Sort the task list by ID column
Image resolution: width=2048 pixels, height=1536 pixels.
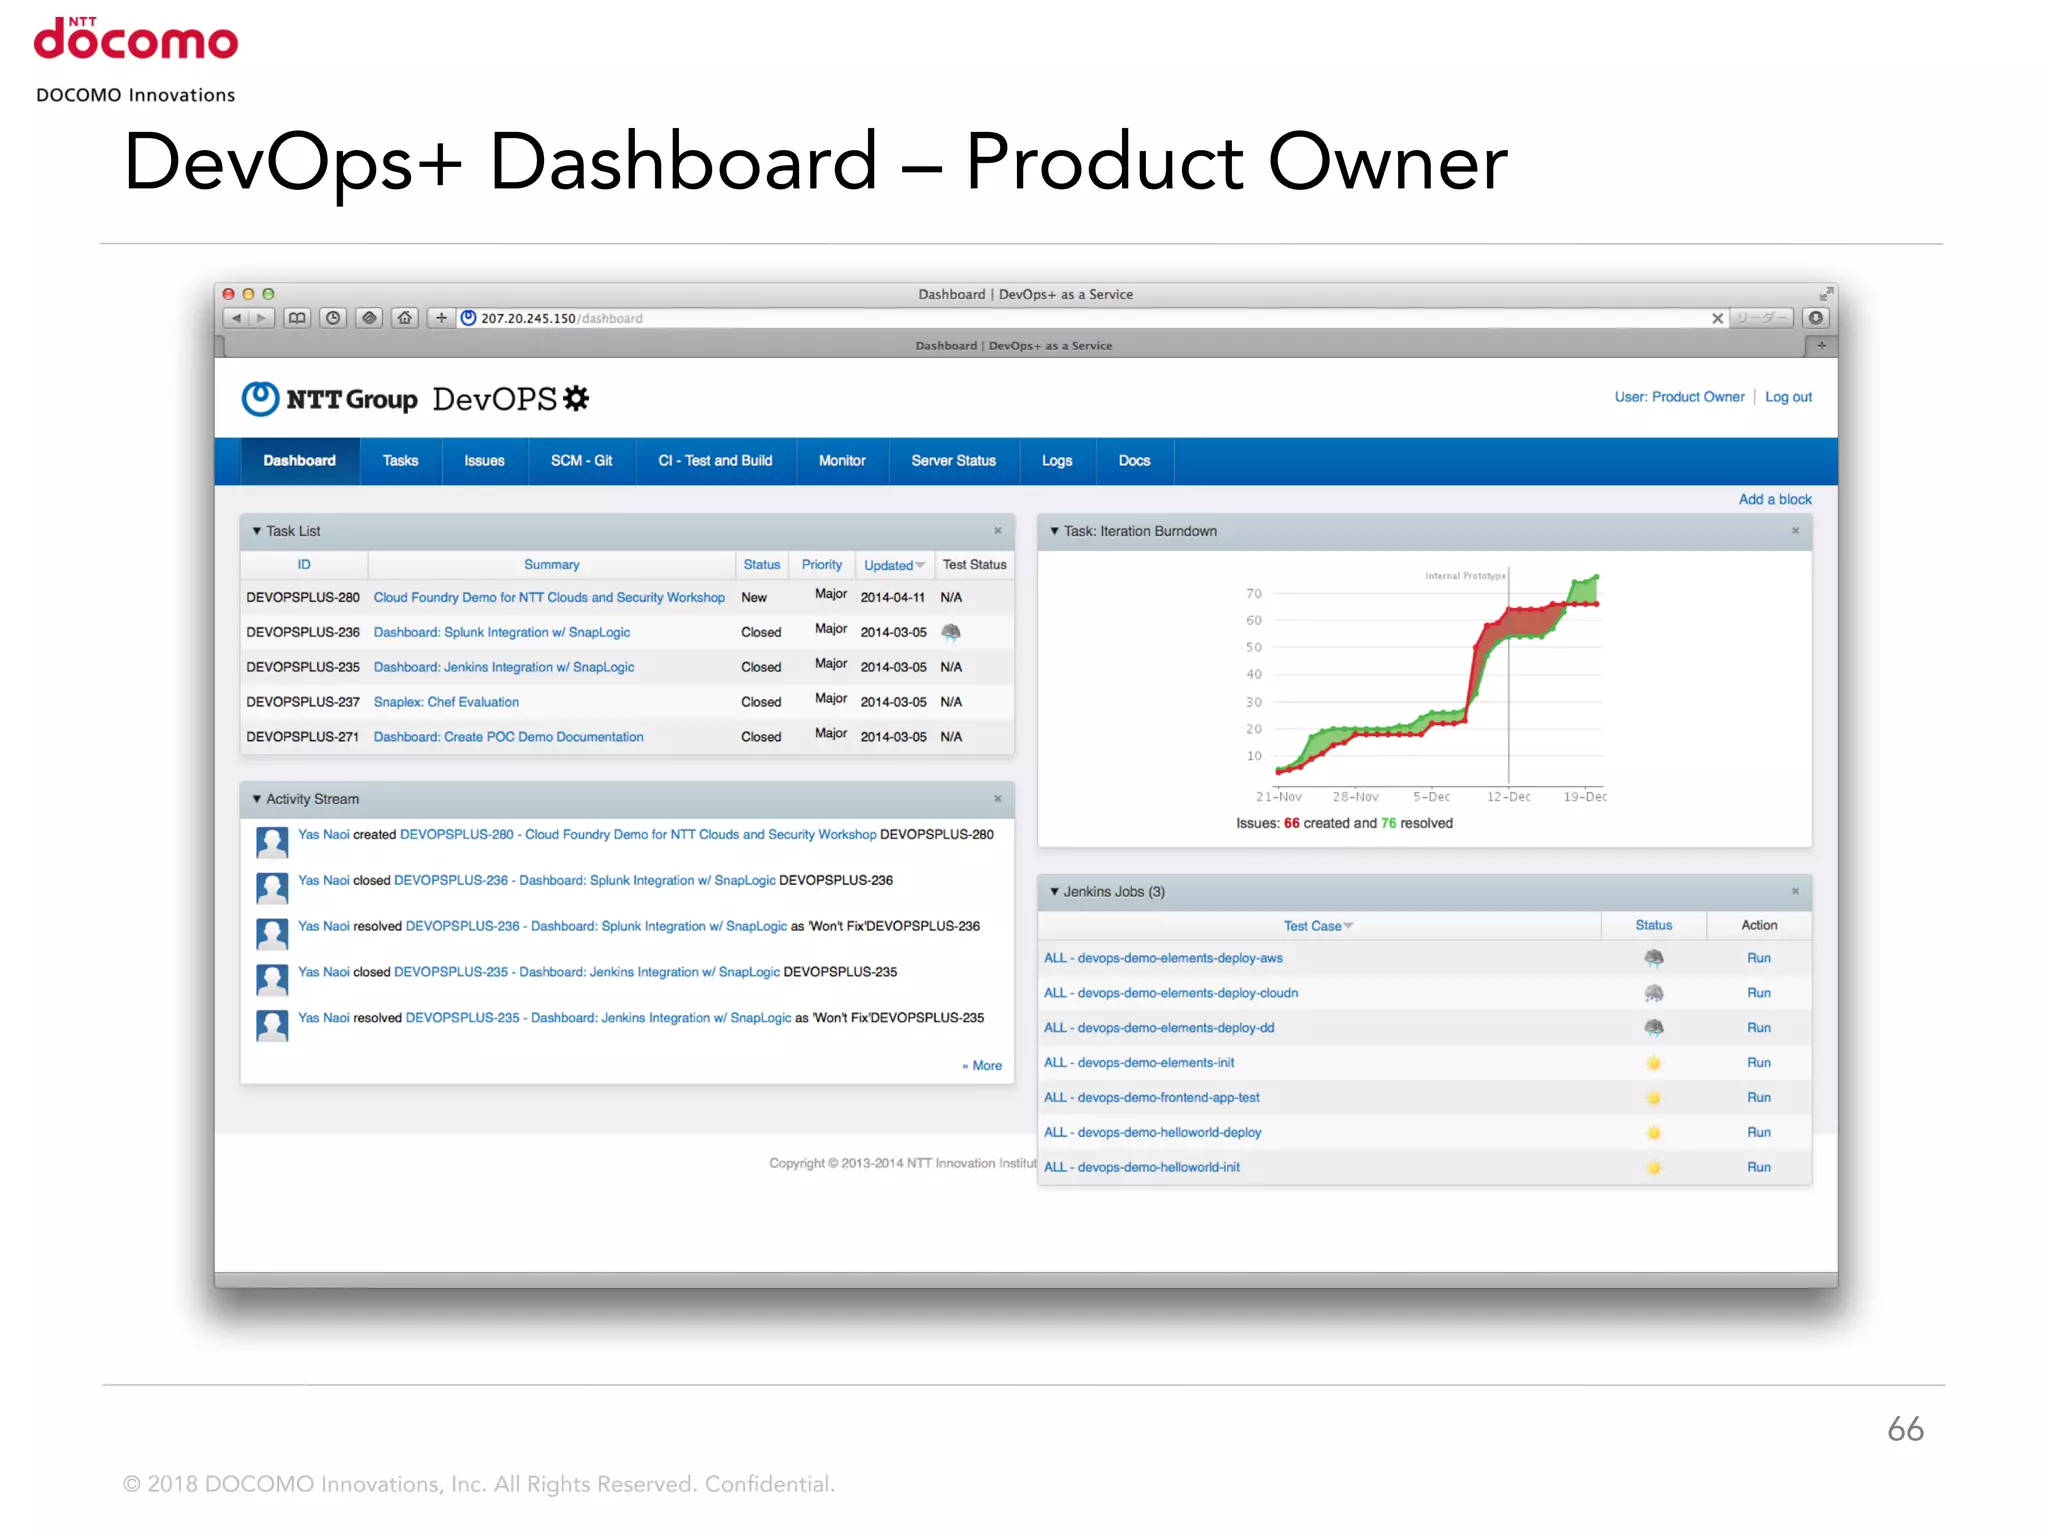[304, 565]
